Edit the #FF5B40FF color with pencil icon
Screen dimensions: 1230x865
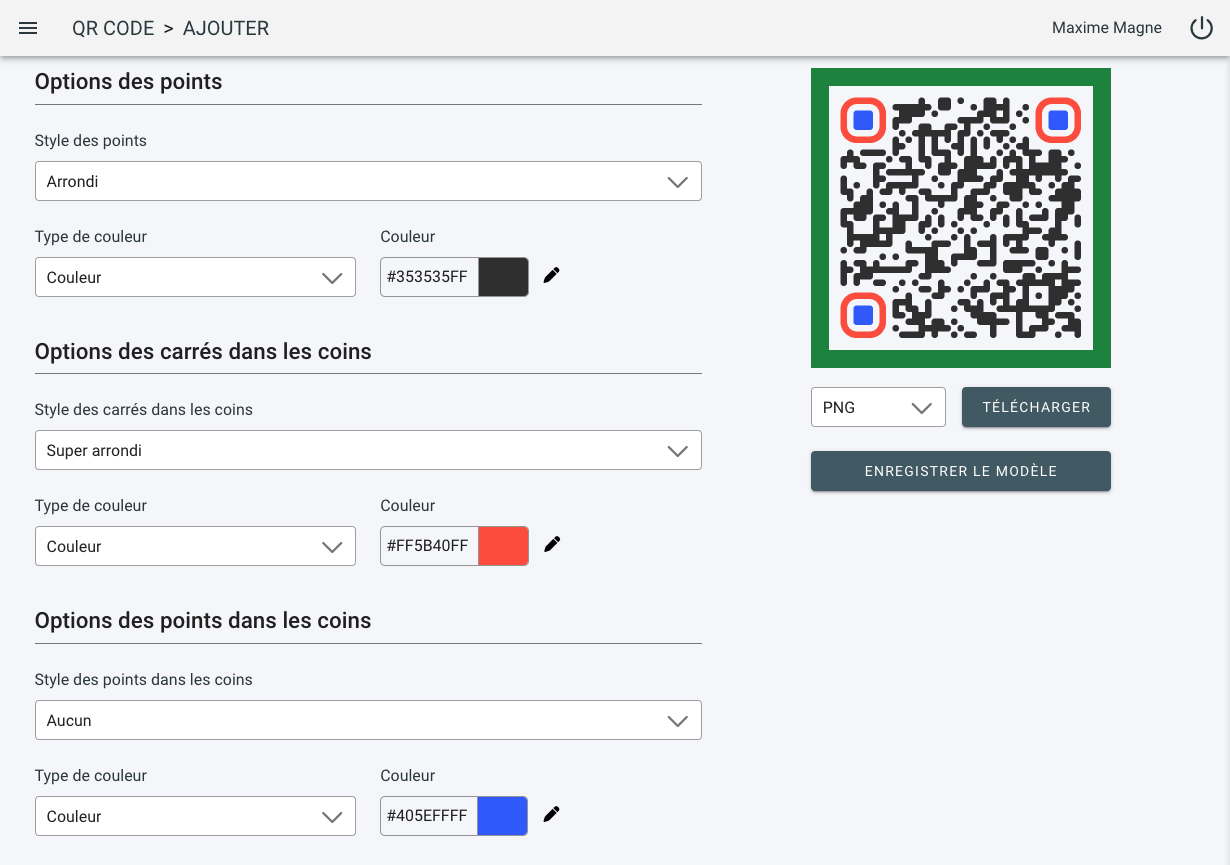(x=552, y=544)
